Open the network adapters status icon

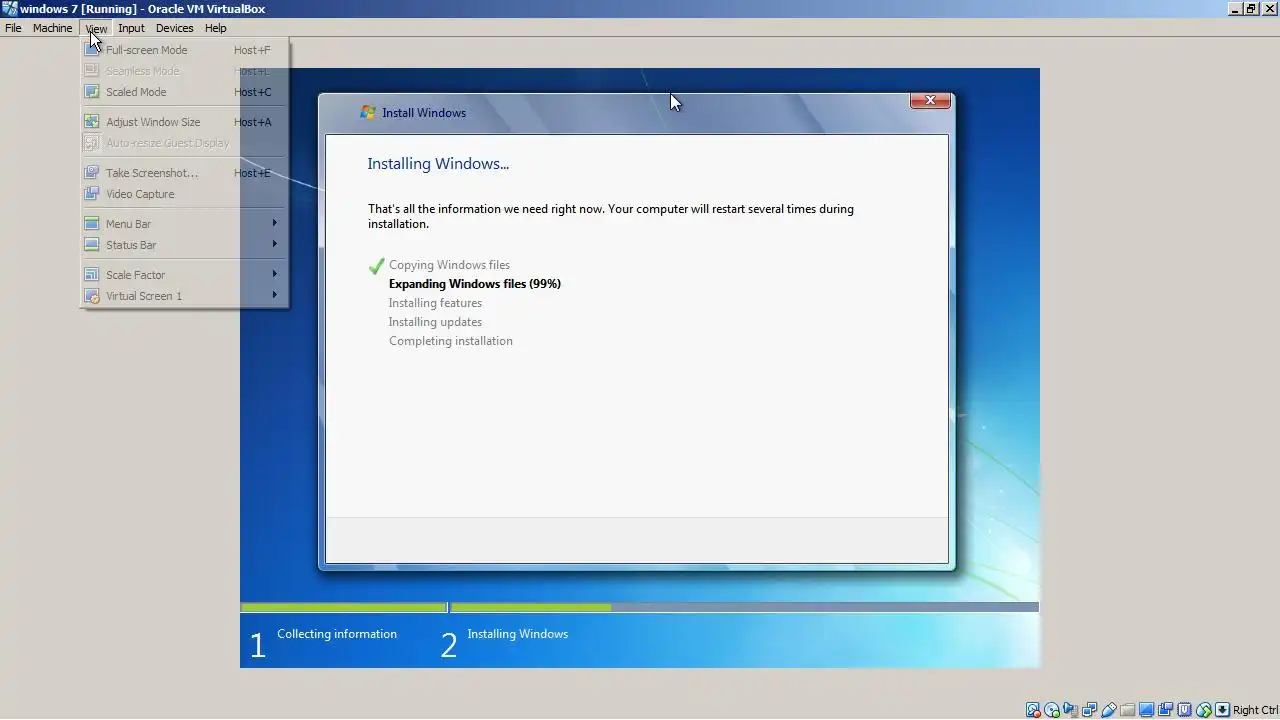[x=1089, y=710]
